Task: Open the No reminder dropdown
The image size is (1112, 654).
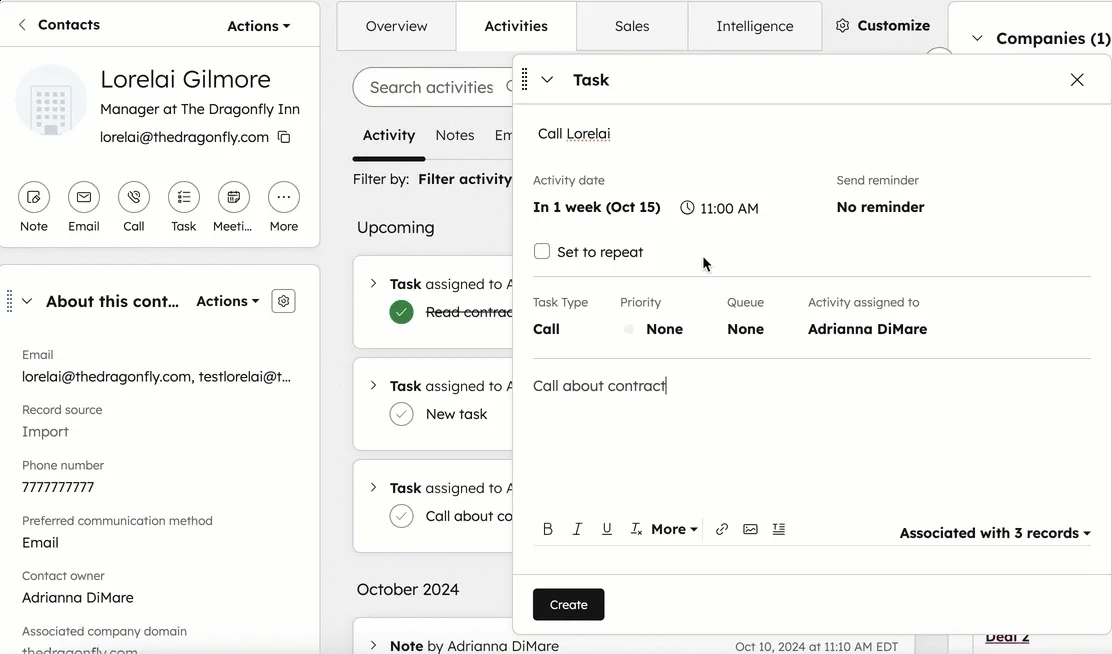Action: click(880, 207)
